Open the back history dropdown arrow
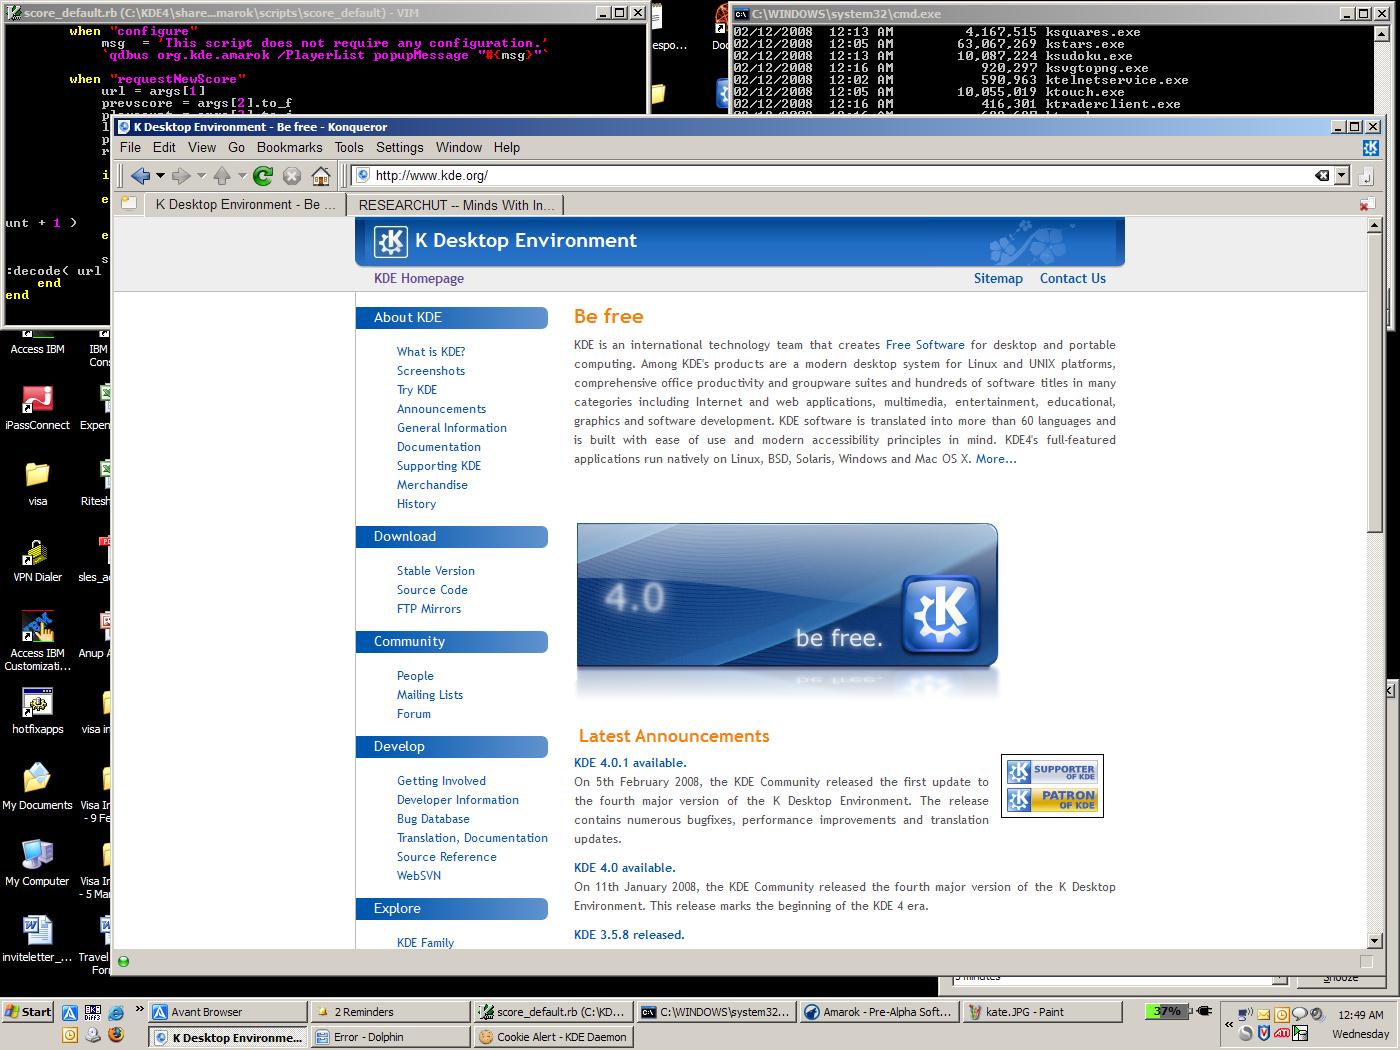This screenshot has width=1400, height=1050. [x=160, y=176]
